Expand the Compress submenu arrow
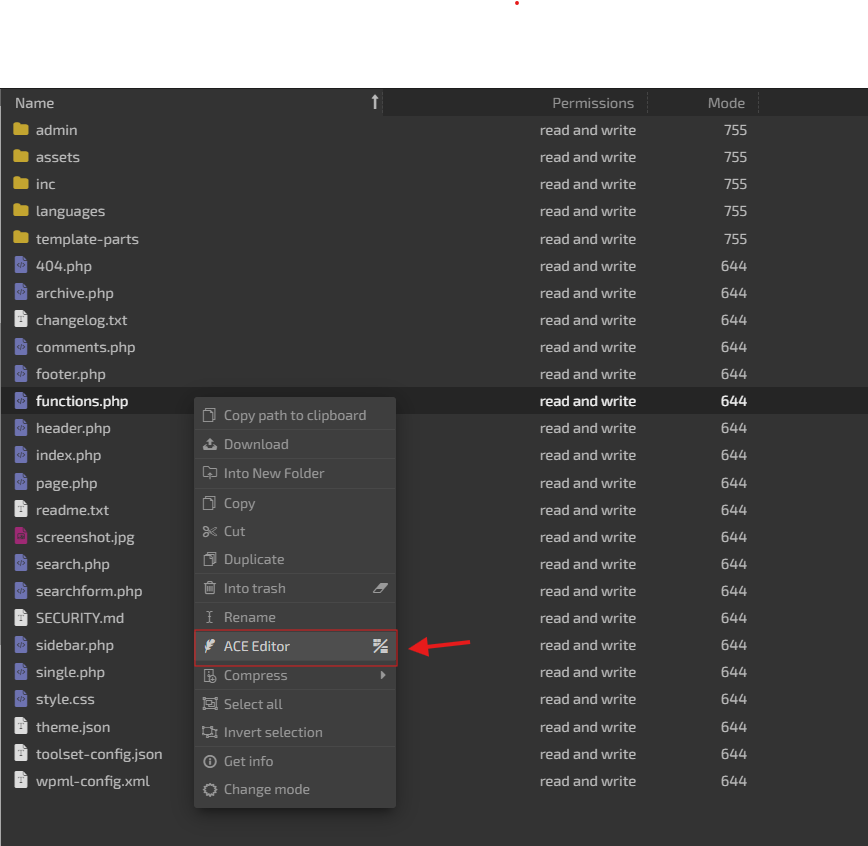The image size is (868, 846). (383, 675)
